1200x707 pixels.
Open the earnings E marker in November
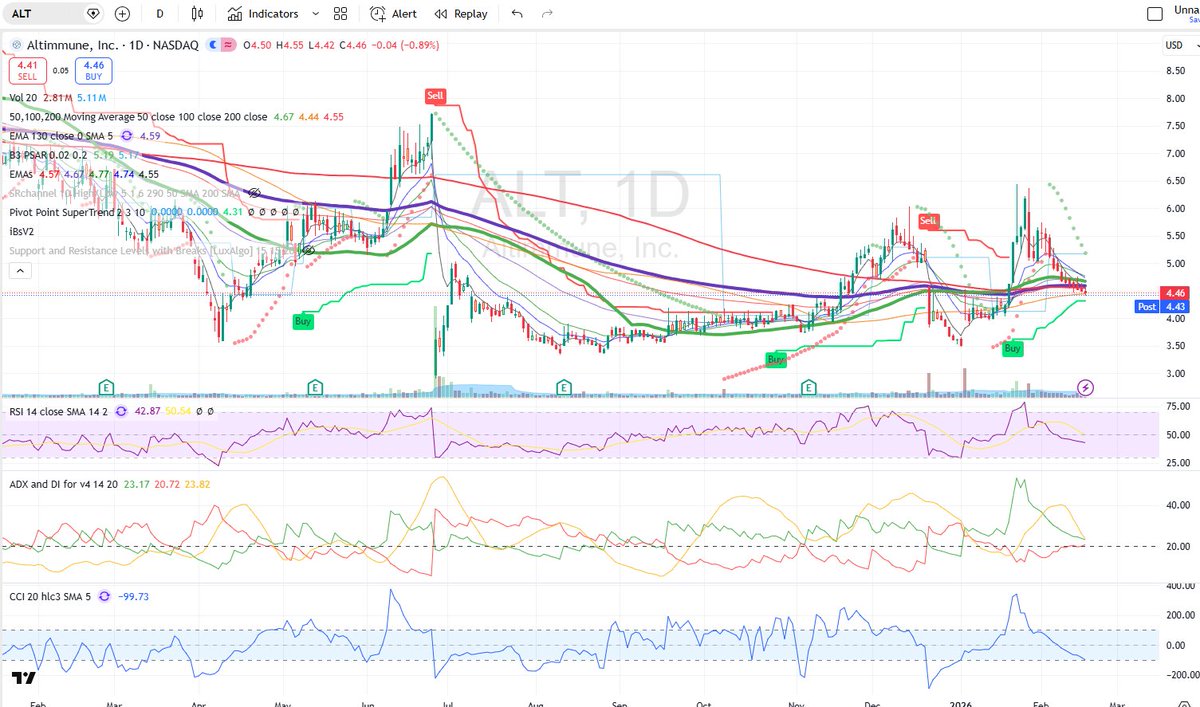click(x=808, y=386)
